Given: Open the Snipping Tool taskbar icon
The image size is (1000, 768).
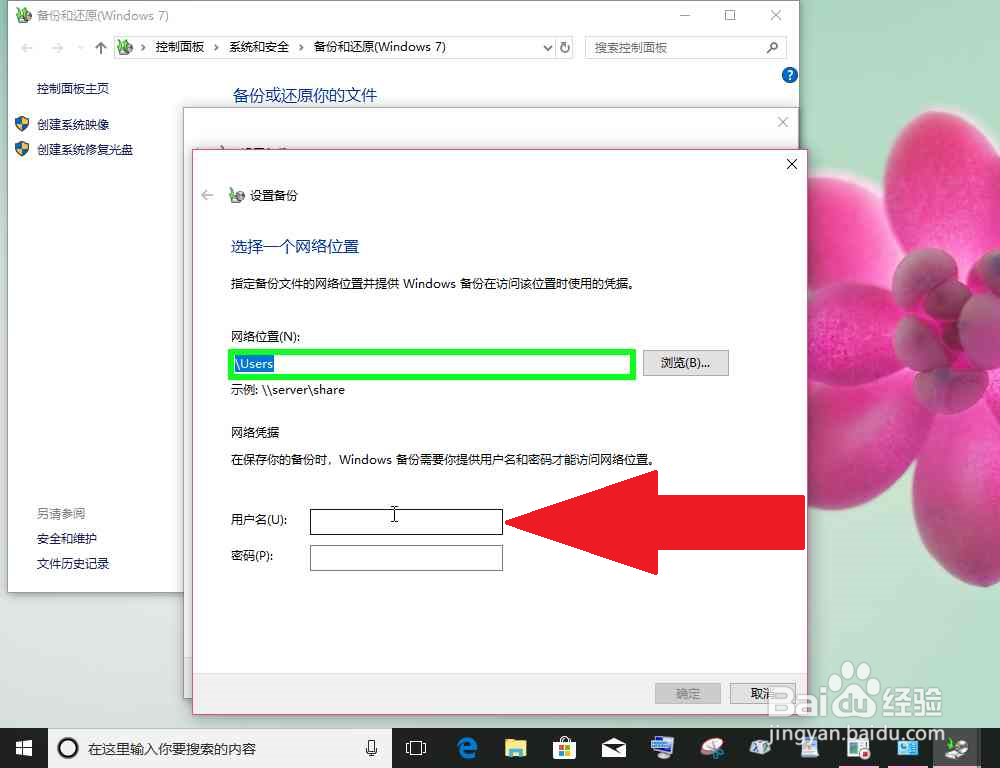Looking at the screenshot, I should click(712, 748).
